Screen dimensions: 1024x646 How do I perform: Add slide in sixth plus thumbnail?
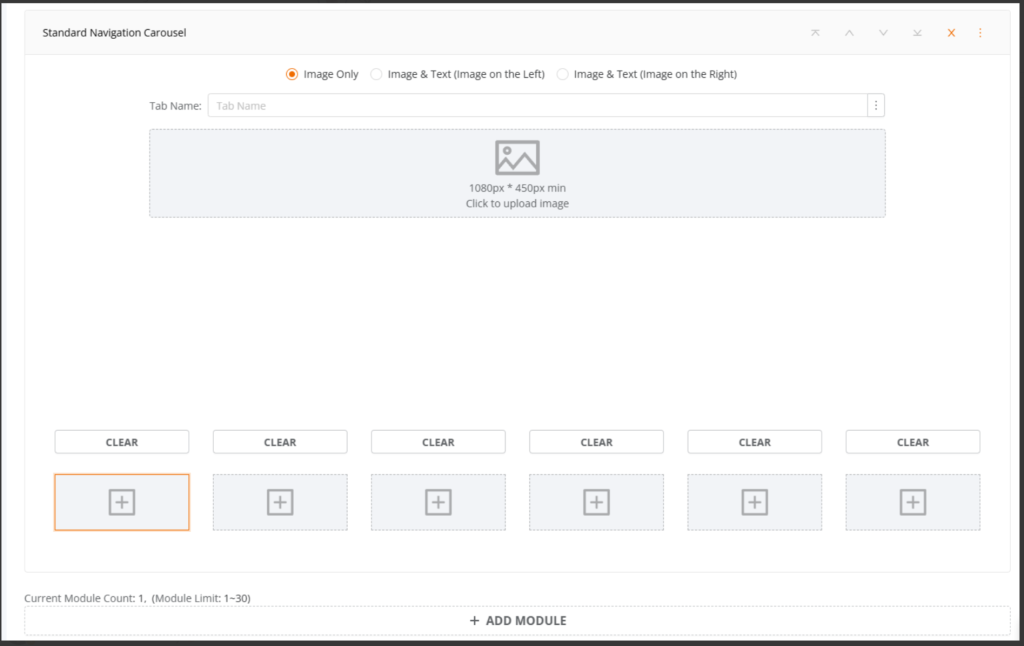coord(912,502)
